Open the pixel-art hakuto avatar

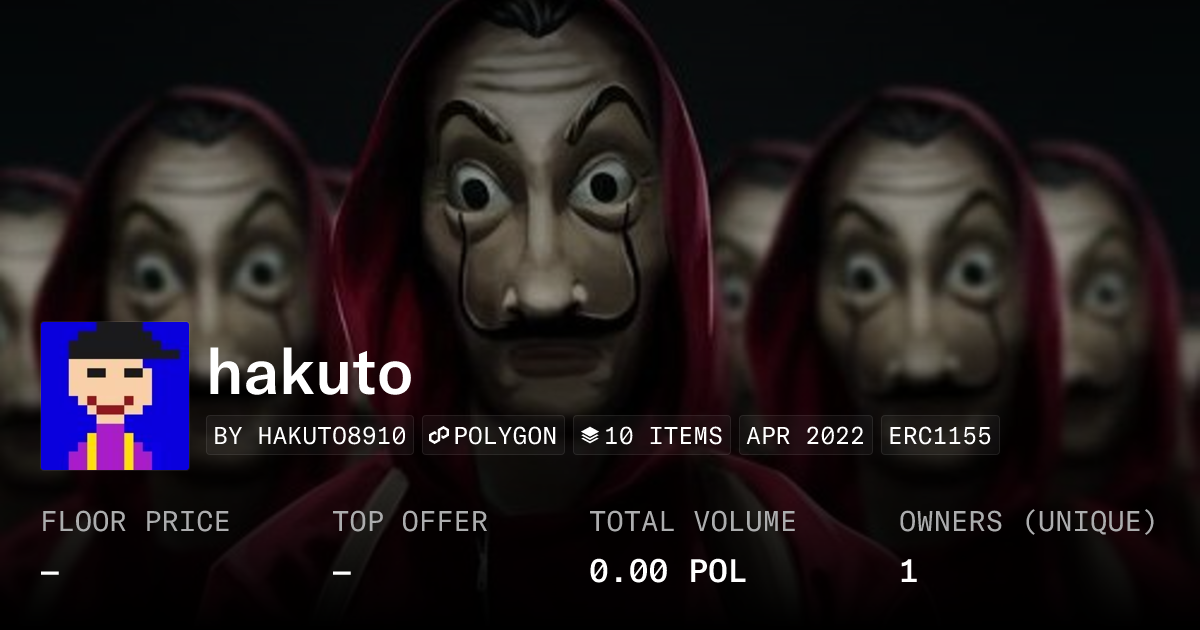(115, 396)
